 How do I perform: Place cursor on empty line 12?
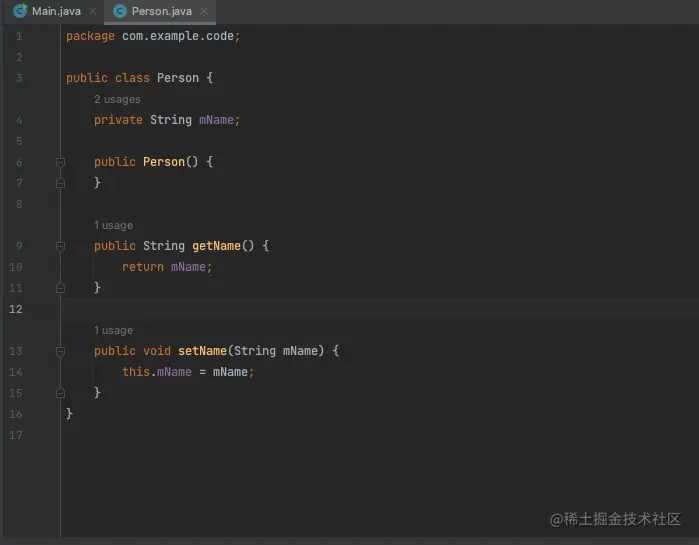(379, 309)
